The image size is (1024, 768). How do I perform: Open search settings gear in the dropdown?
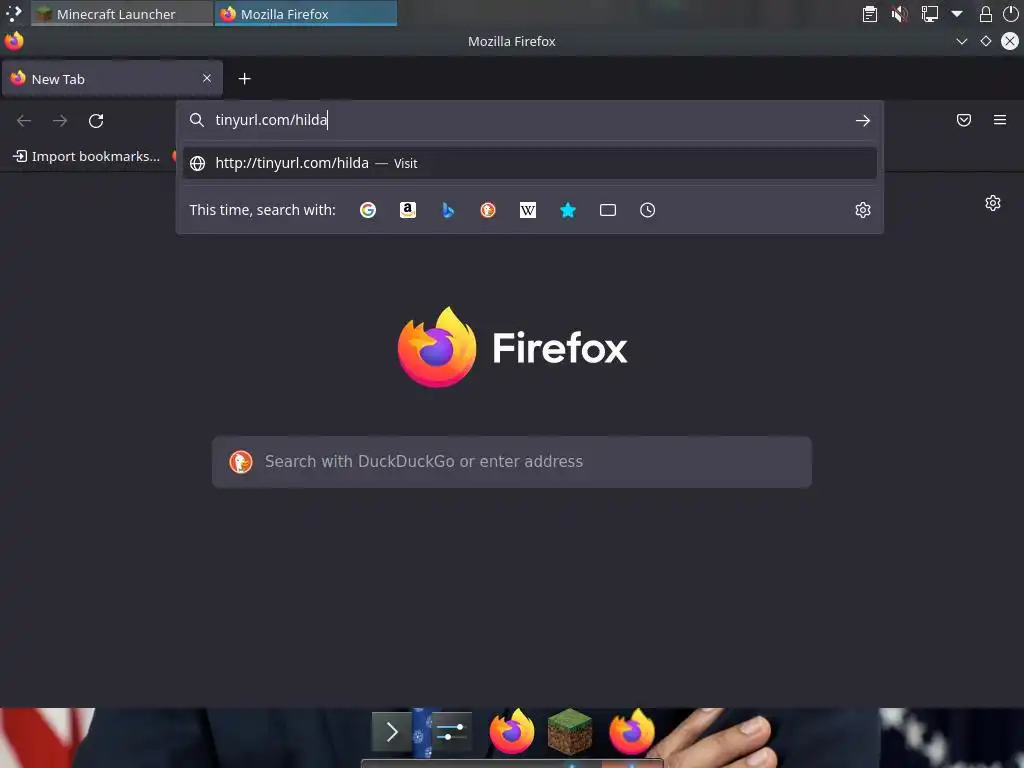coord(863,210)
